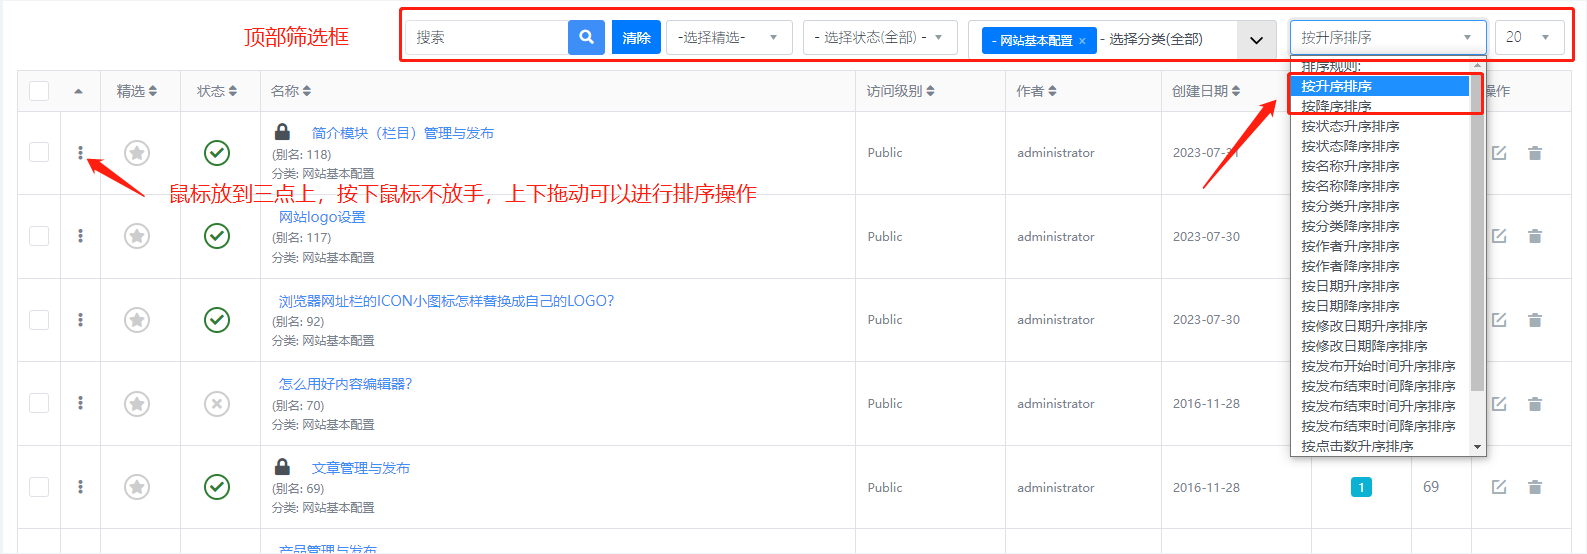The width and height of the screenshot is (1587, 554).
Task: Click the blue search magnifier button
Action: tap(586, 38)
